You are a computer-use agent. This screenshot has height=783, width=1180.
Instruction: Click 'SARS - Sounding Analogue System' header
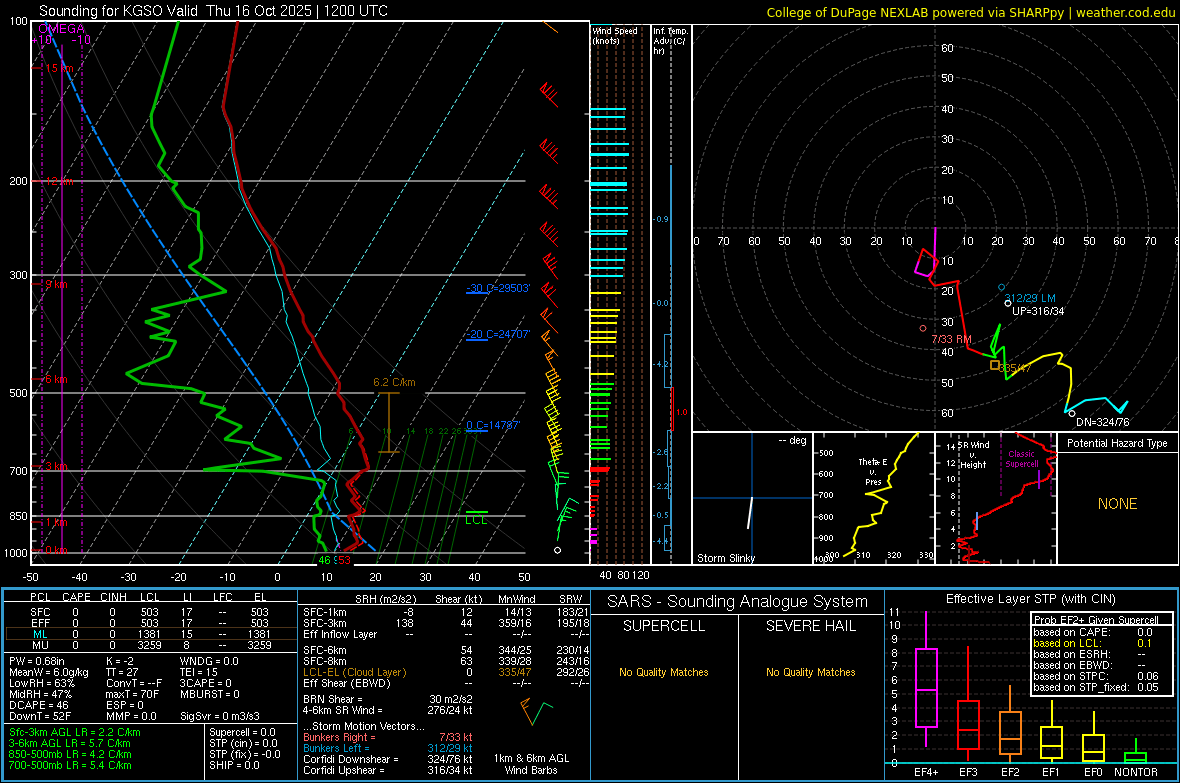coord(737,602)
